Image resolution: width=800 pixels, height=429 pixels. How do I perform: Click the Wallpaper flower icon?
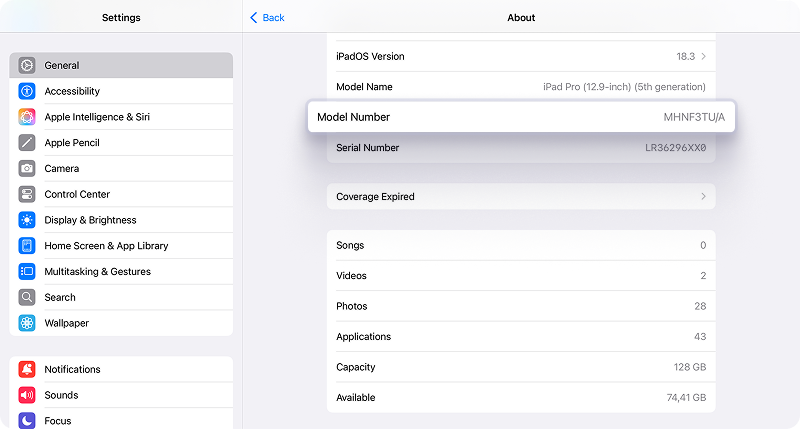pyautogui.click(x=27, y=323)
